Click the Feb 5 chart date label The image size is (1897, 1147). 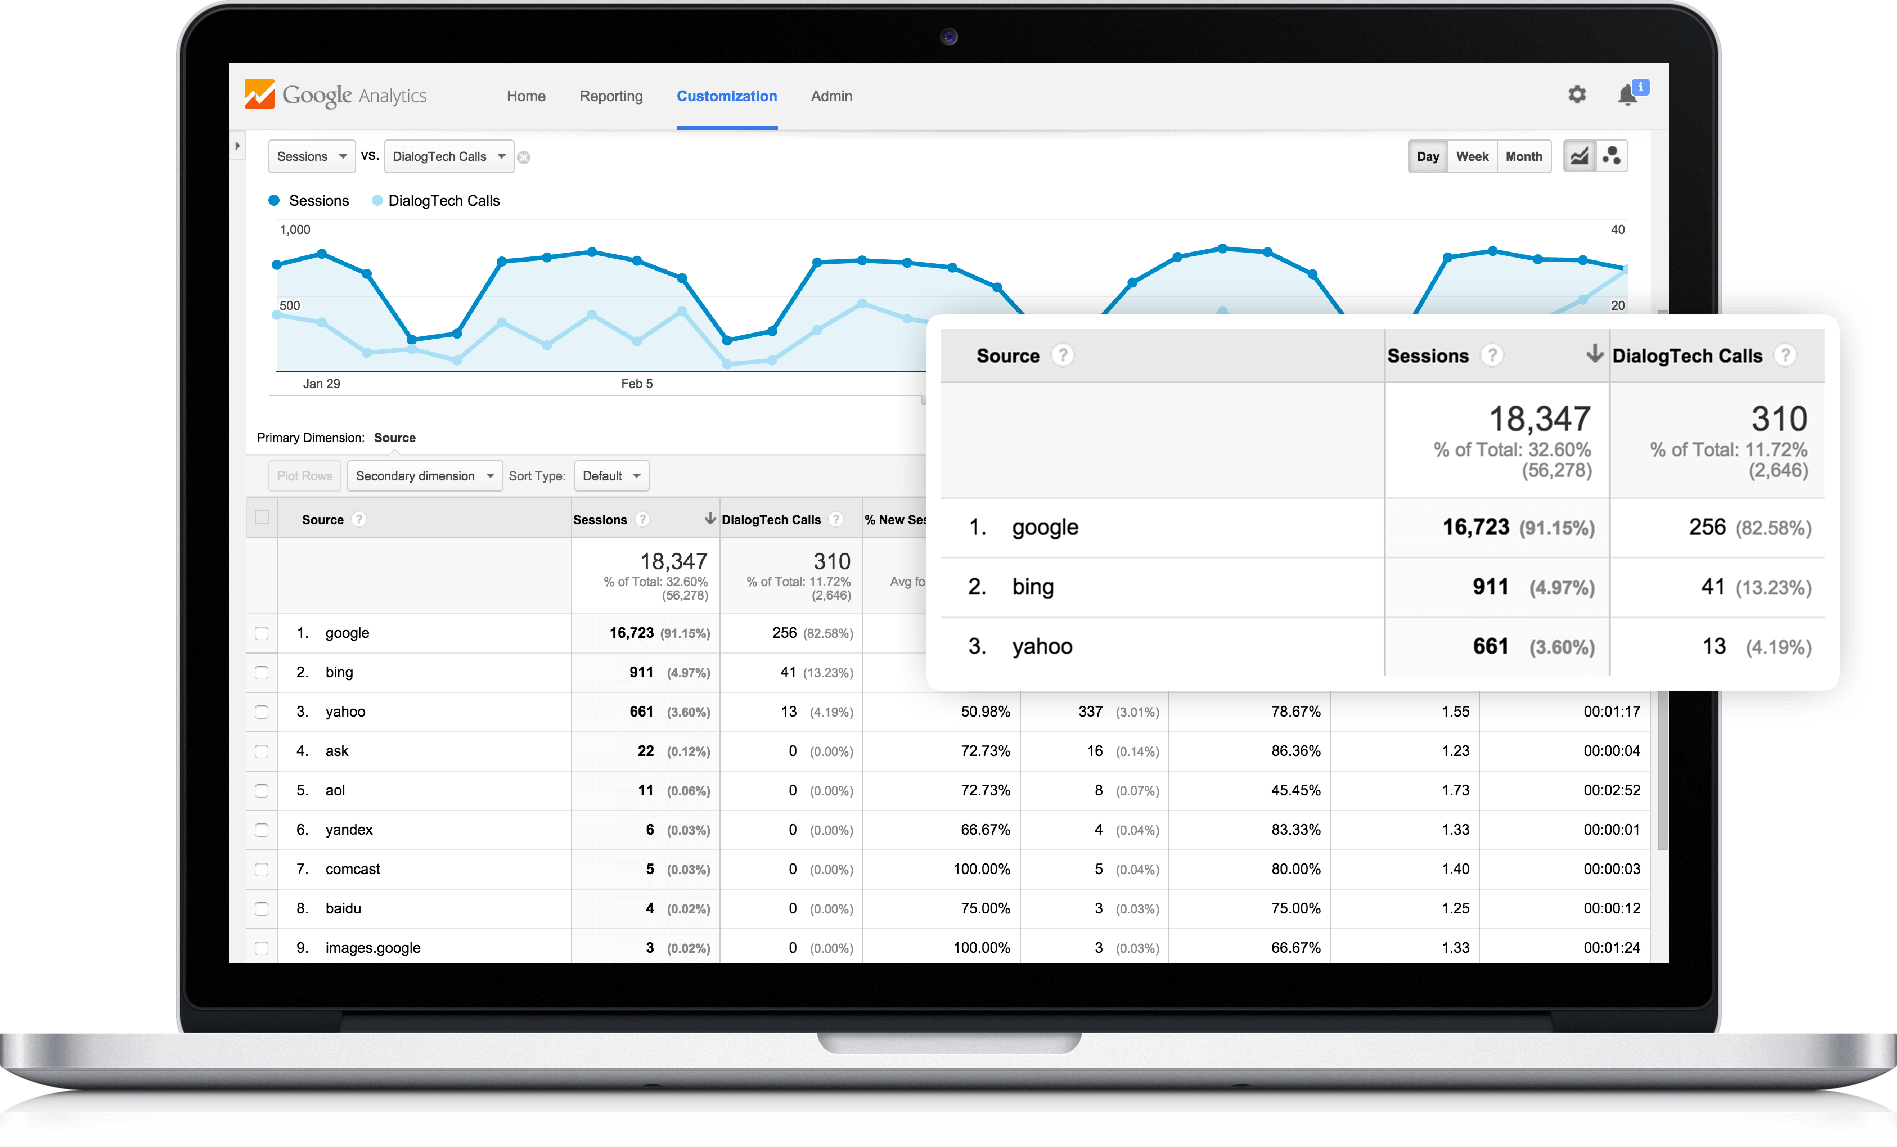point(637,384)
